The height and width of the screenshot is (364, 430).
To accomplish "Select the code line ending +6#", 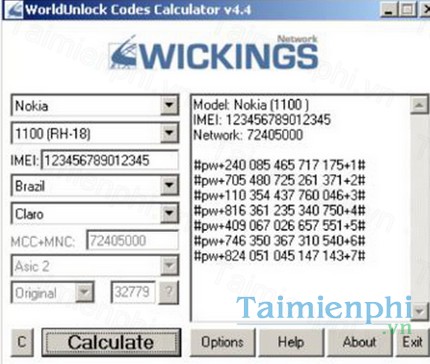I will pyautogui.click(x=279, y=241).
